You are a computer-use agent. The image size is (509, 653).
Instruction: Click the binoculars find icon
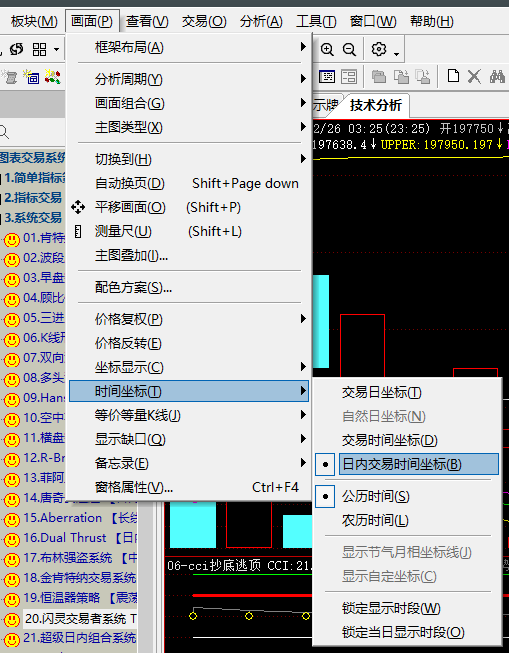click(497, 77)
